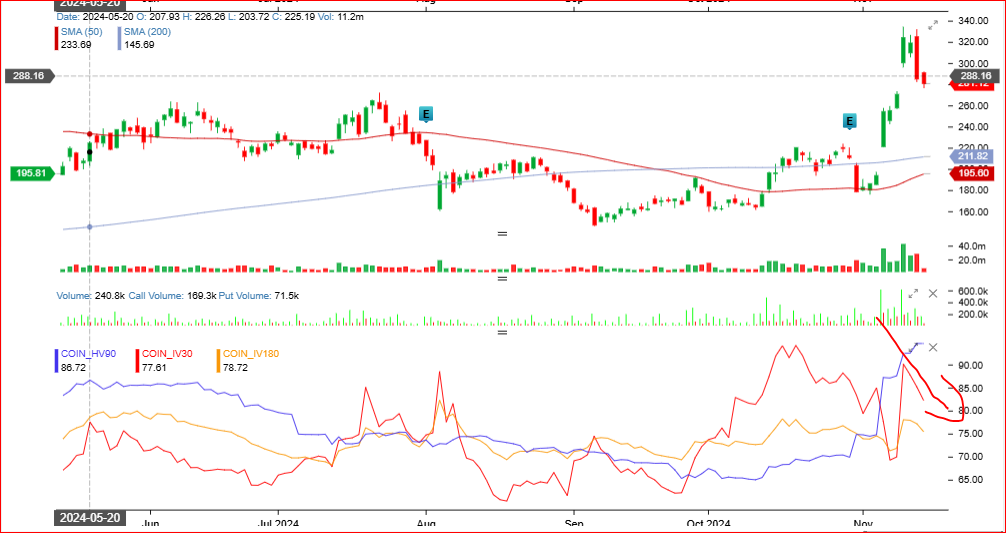The width and height of the screenshot is (1006, 533).
Task: Click the IV180 value 78.72
Action: click(x=235, y=368)
